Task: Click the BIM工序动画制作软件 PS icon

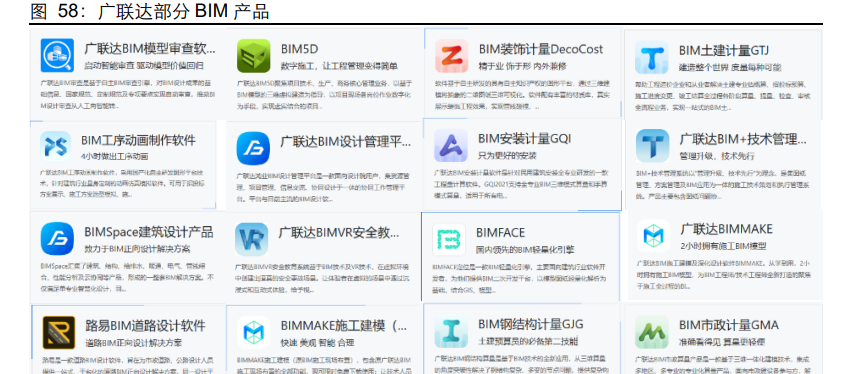Action: (55, 147)
